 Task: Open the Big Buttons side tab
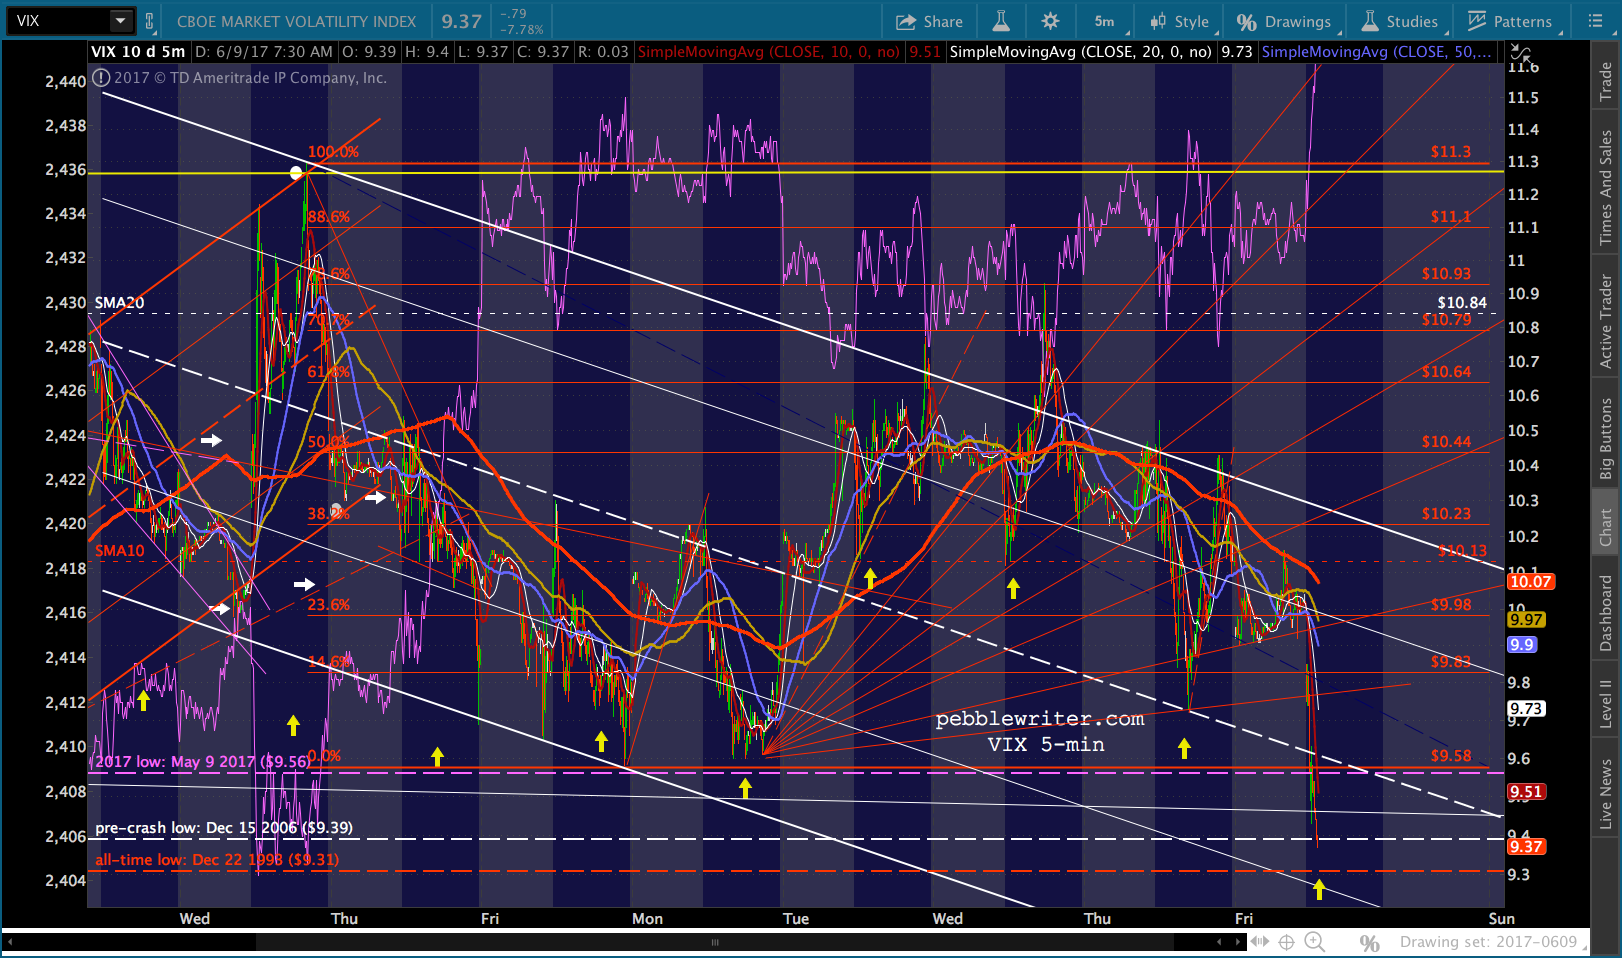click(1606, 438)
